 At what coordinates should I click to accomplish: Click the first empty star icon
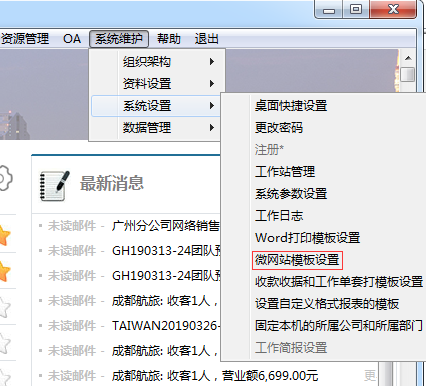(5, 307)
